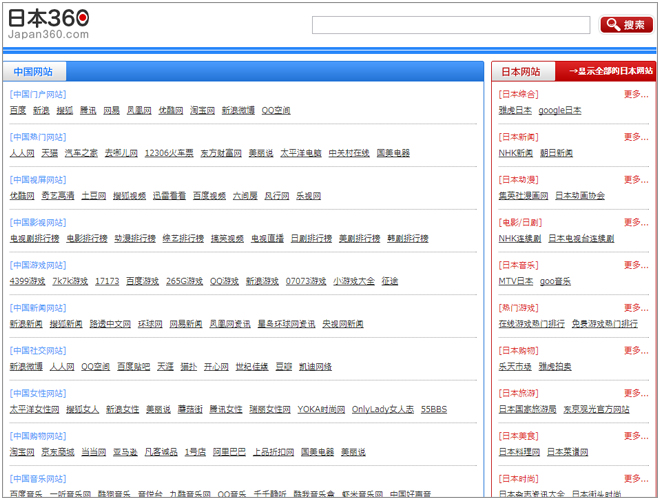Open the 开心网 link
The image size is (660, 500).
(216, 367)
